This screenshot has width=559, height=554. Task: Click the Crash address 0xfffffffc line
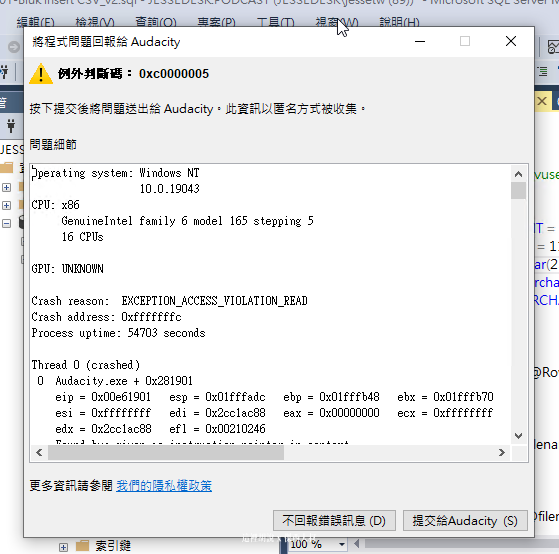click(106, 317)
